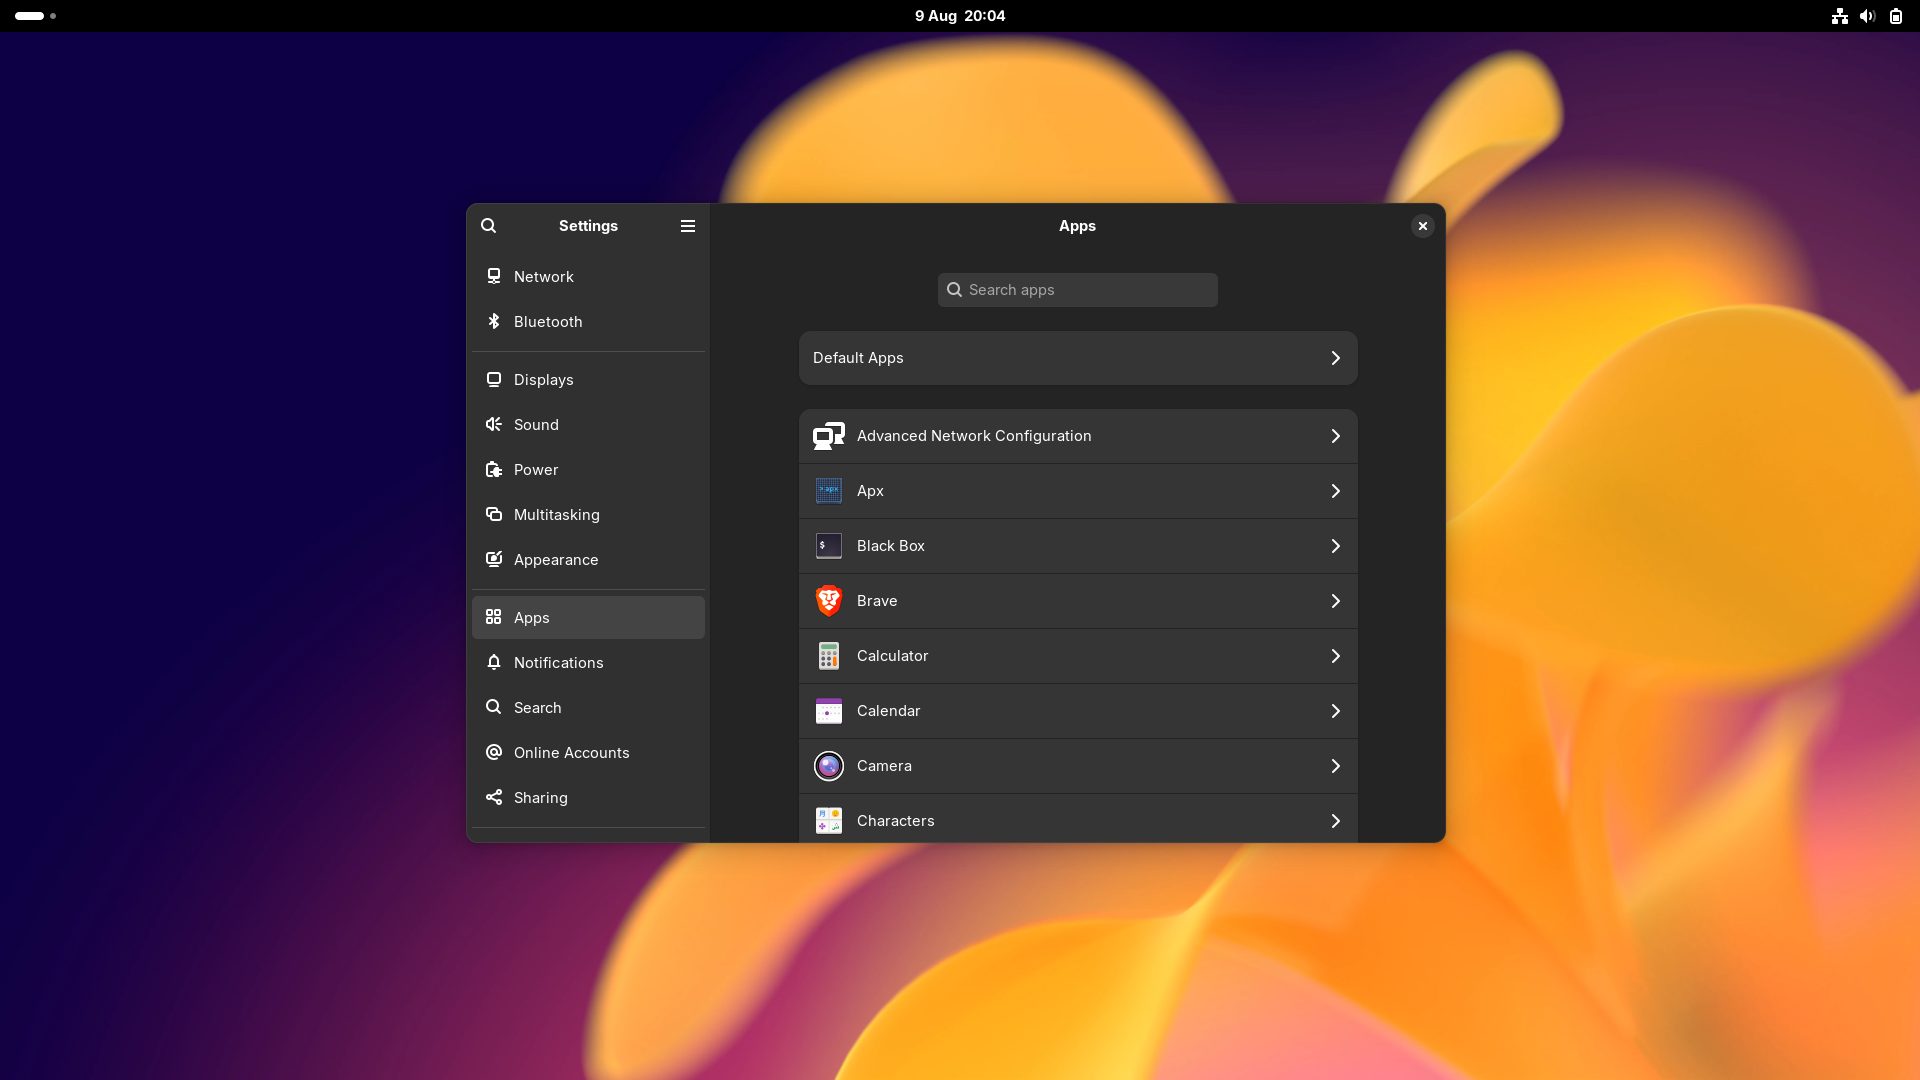The width and height of the screenshot is (1920, 1080).
Task: Expand Advanced Network Configuration chevron
Action: coord(1336,436)
